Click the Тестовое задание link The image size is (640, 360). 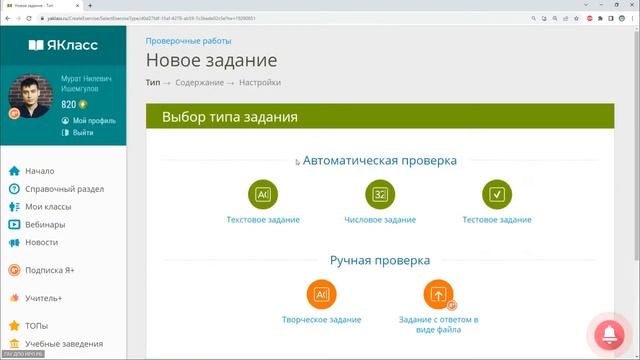coord(497,220)
